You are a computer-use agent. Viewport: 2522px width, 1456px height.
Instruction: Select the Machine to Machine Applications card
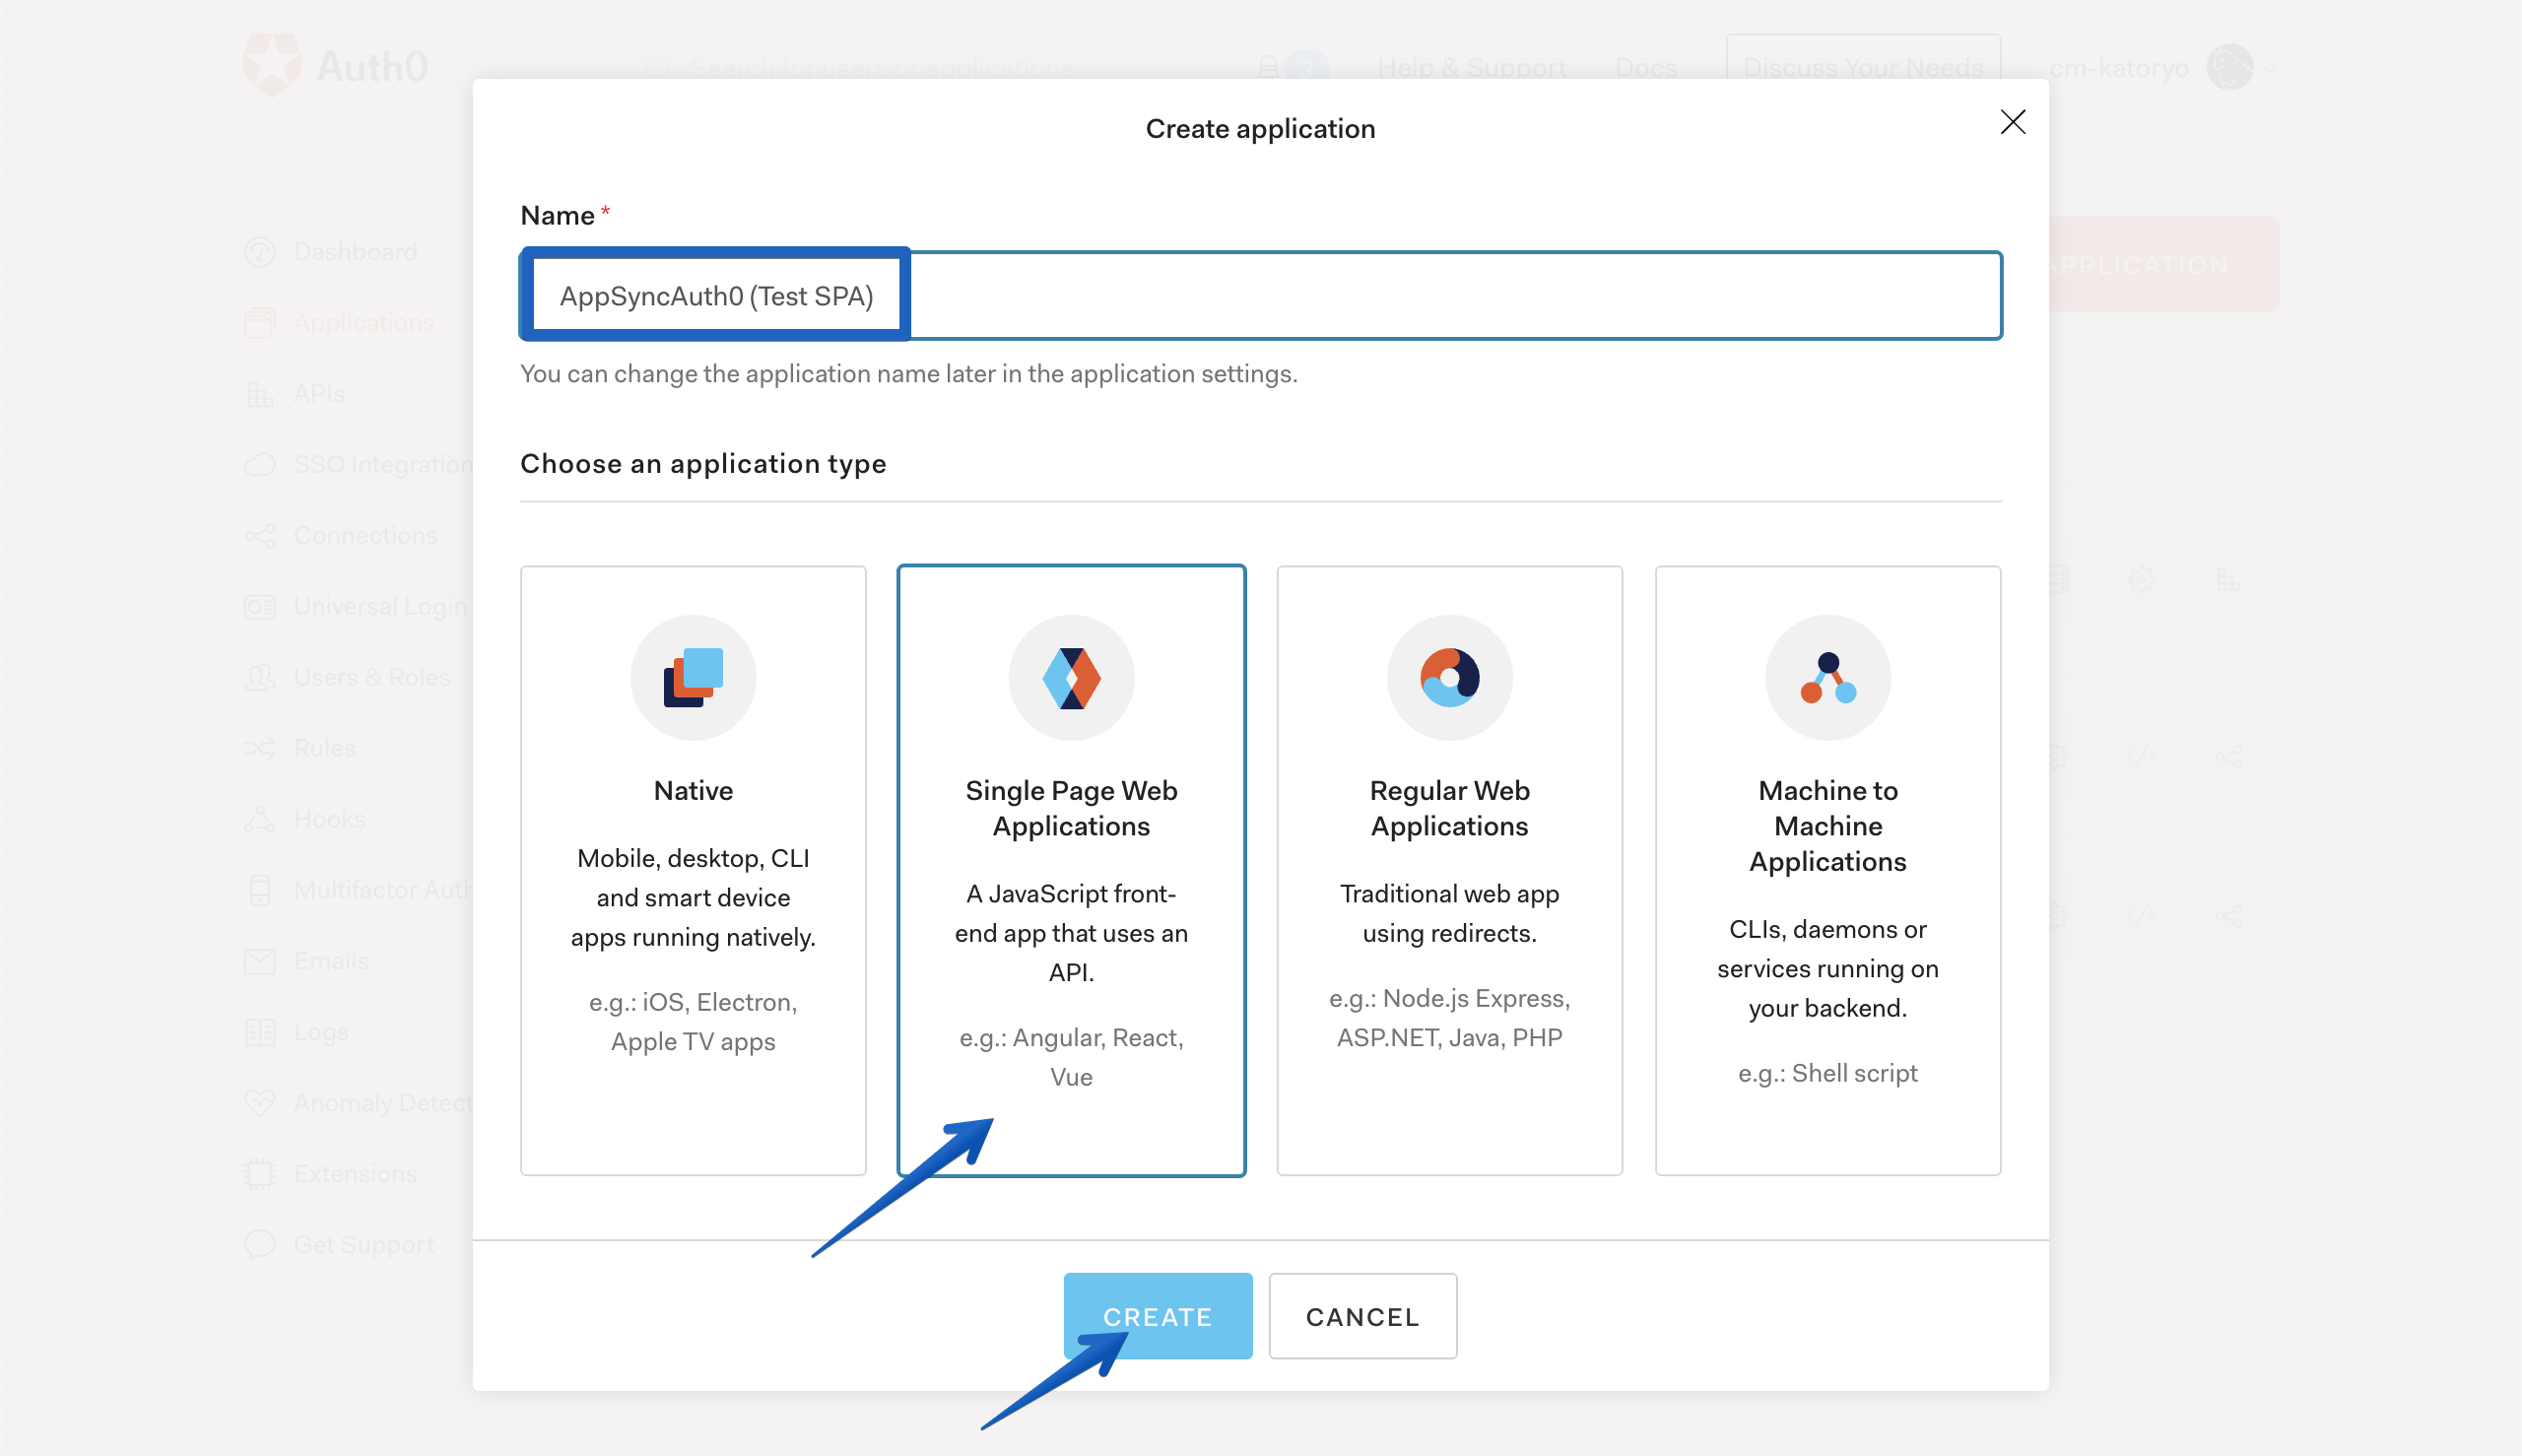pos(1827,870)
